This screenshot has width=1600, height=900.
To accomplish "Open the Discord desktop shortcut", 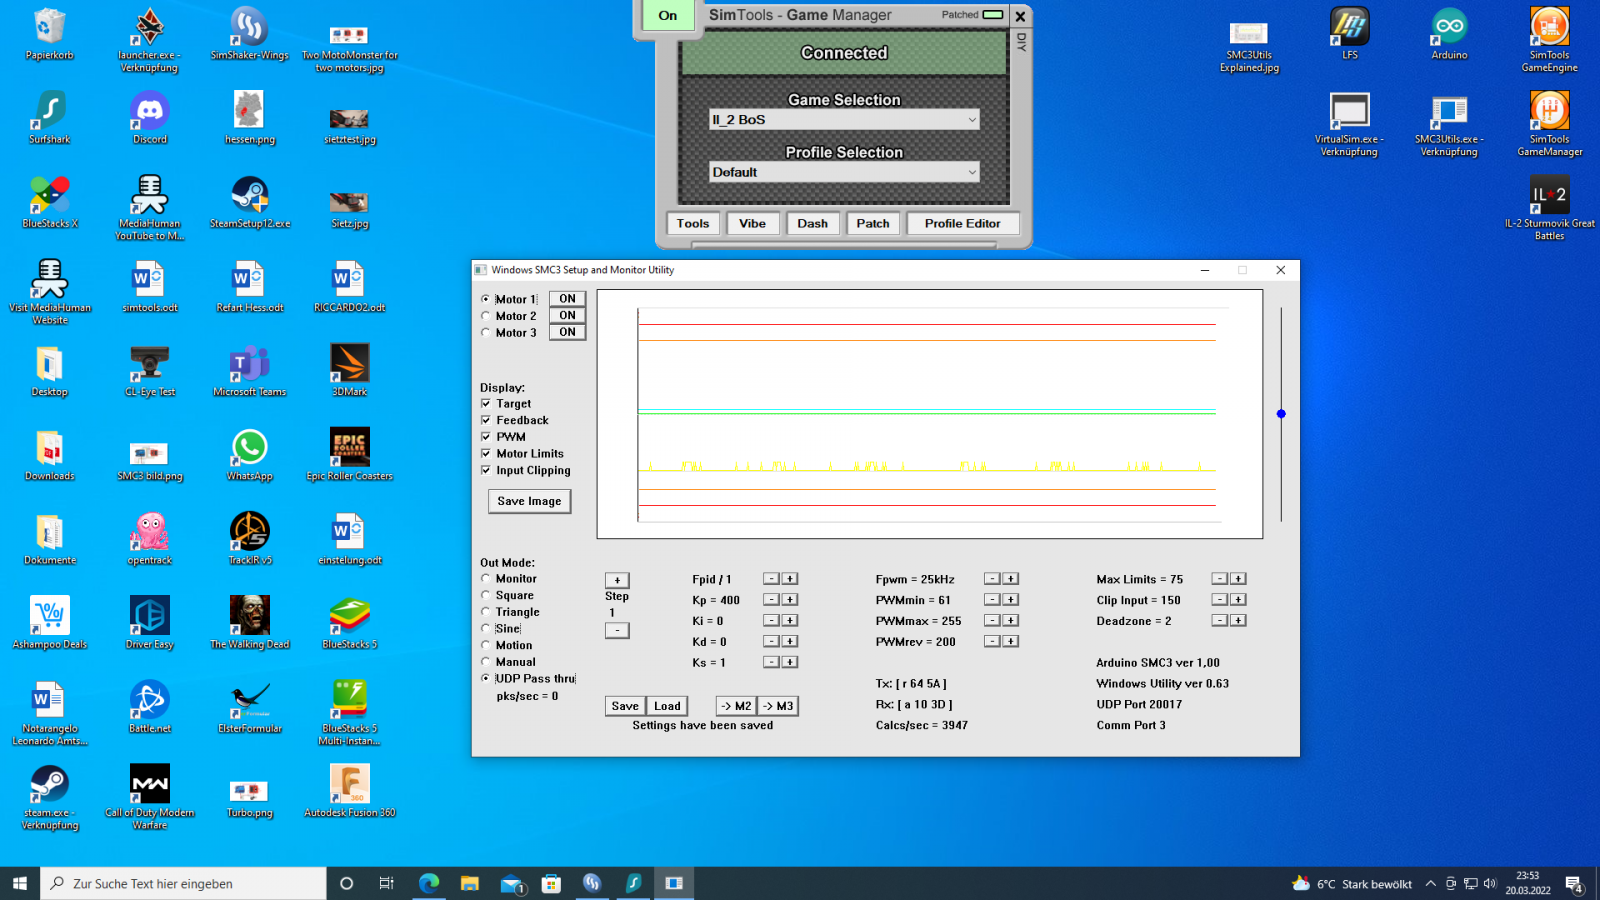I will tap(150, 118).
